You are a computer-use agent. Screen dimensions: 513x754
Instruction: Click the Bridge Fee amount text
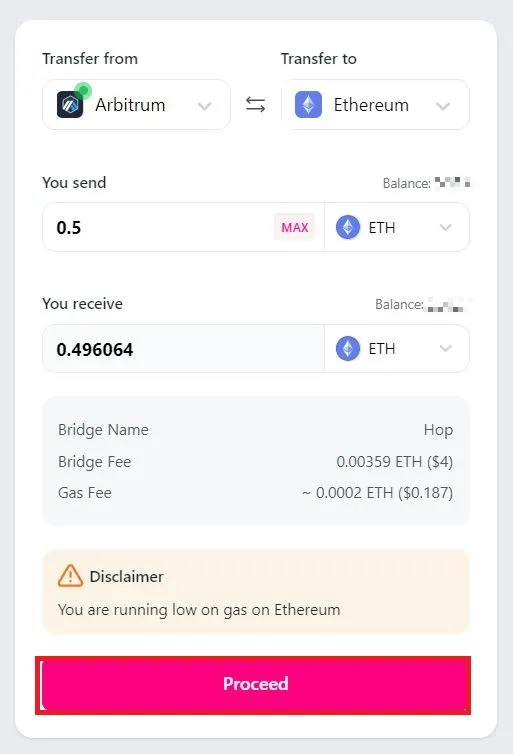point(394,462)
